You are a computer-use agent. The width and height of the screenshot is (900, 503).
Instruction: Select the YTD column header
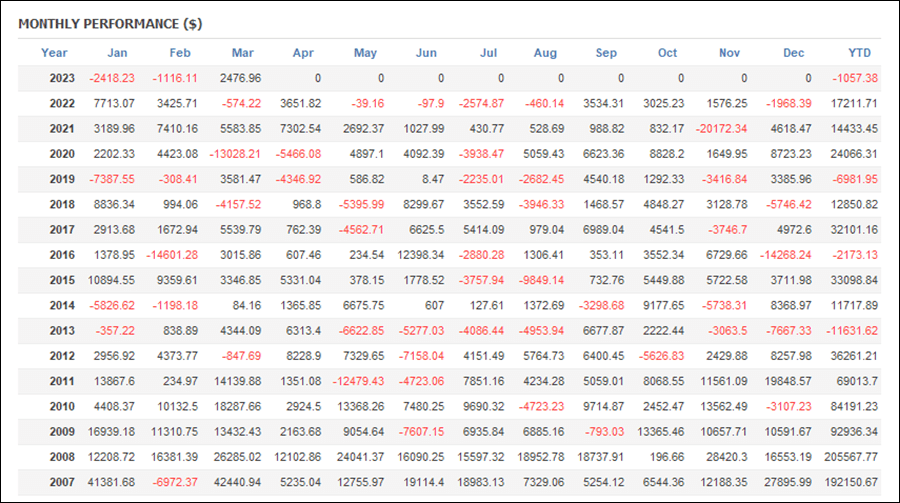pos(859,53)
